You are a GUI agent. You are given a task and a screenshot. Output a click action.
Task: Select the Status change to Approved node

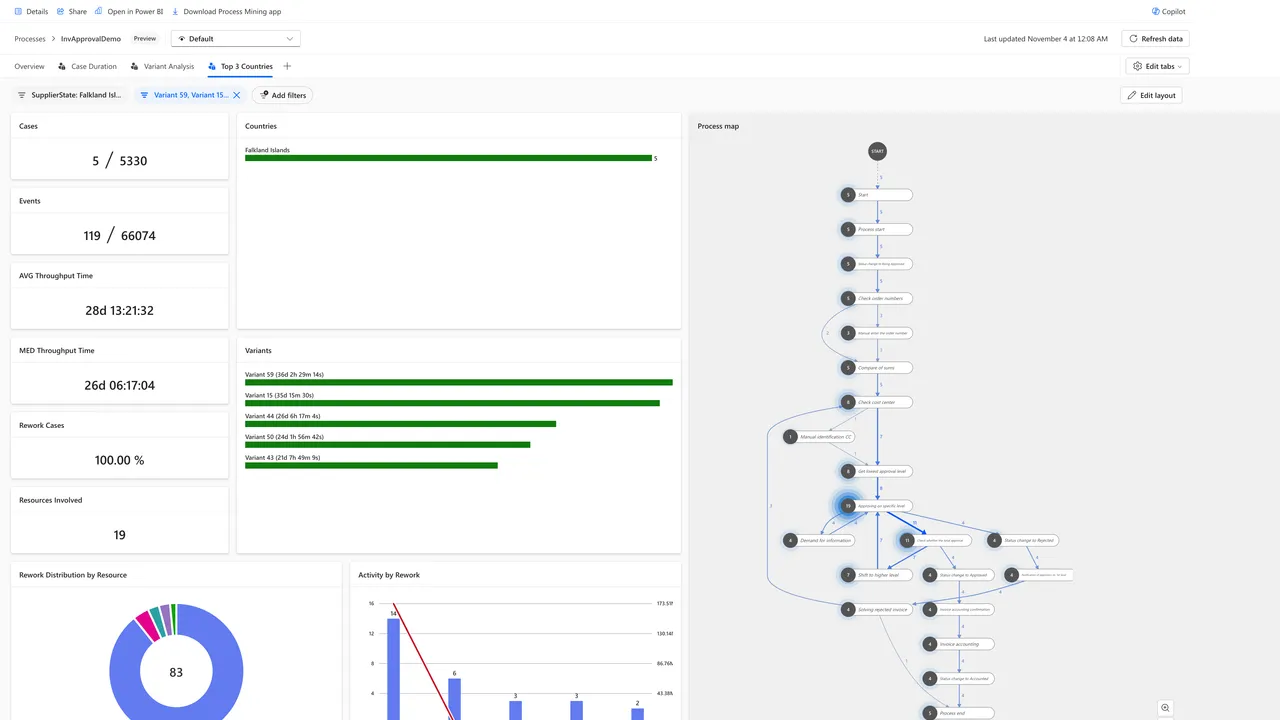point(959,575)
